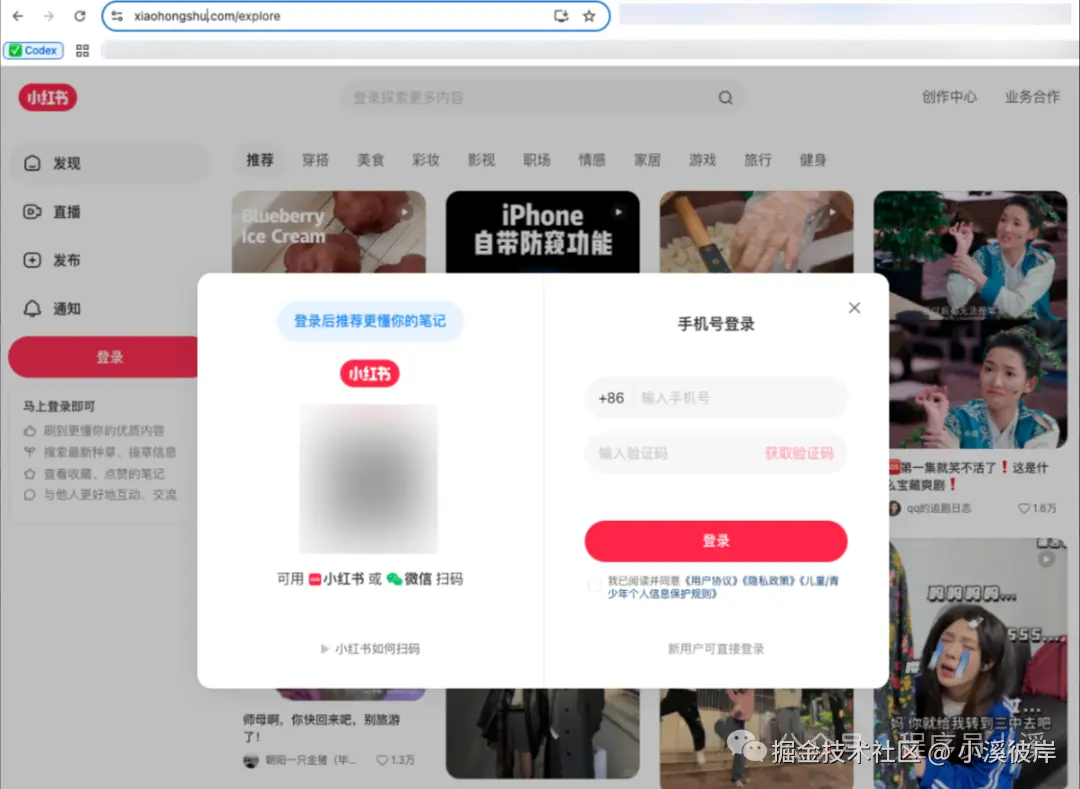Switch to the 旅行 tab
This screenshot has height=789, width=1080.
(x=758, y=160)
